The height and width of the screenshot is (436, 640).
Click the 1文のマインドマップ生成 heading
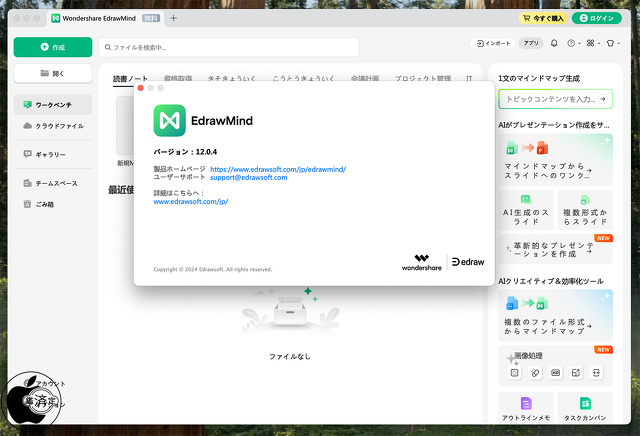click(539, 78)
